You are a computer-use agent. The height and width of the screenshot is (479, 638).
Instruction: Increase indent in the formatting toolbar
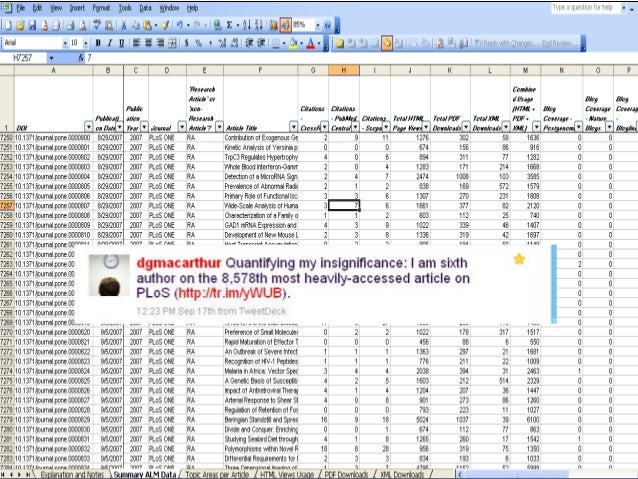(261, 43)
